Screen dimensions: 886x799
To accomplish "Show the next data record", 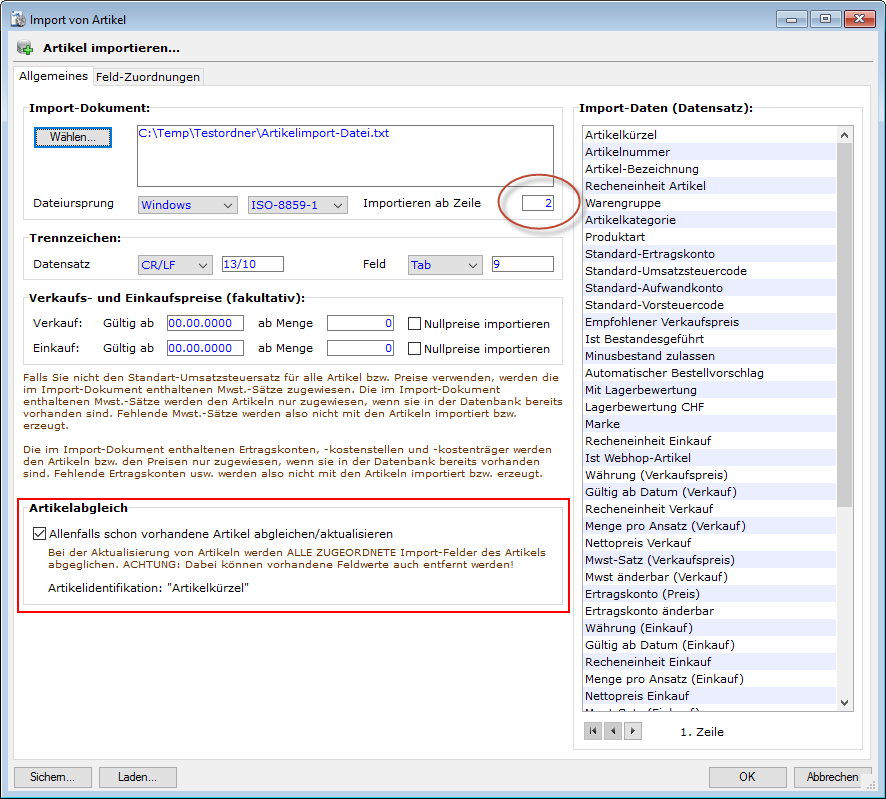I will (632, 731).
